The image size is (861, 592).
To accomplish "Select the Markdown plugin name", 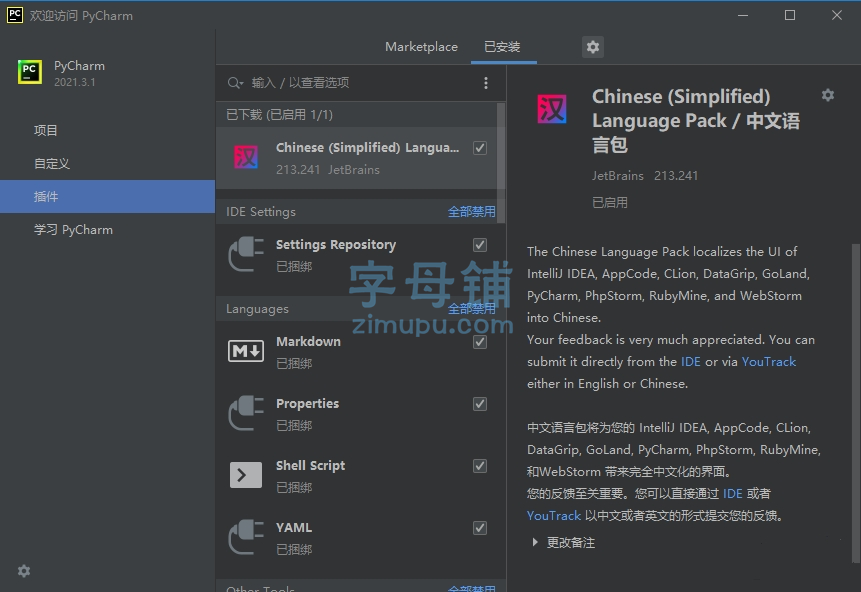I will click(x=308, y=342).
